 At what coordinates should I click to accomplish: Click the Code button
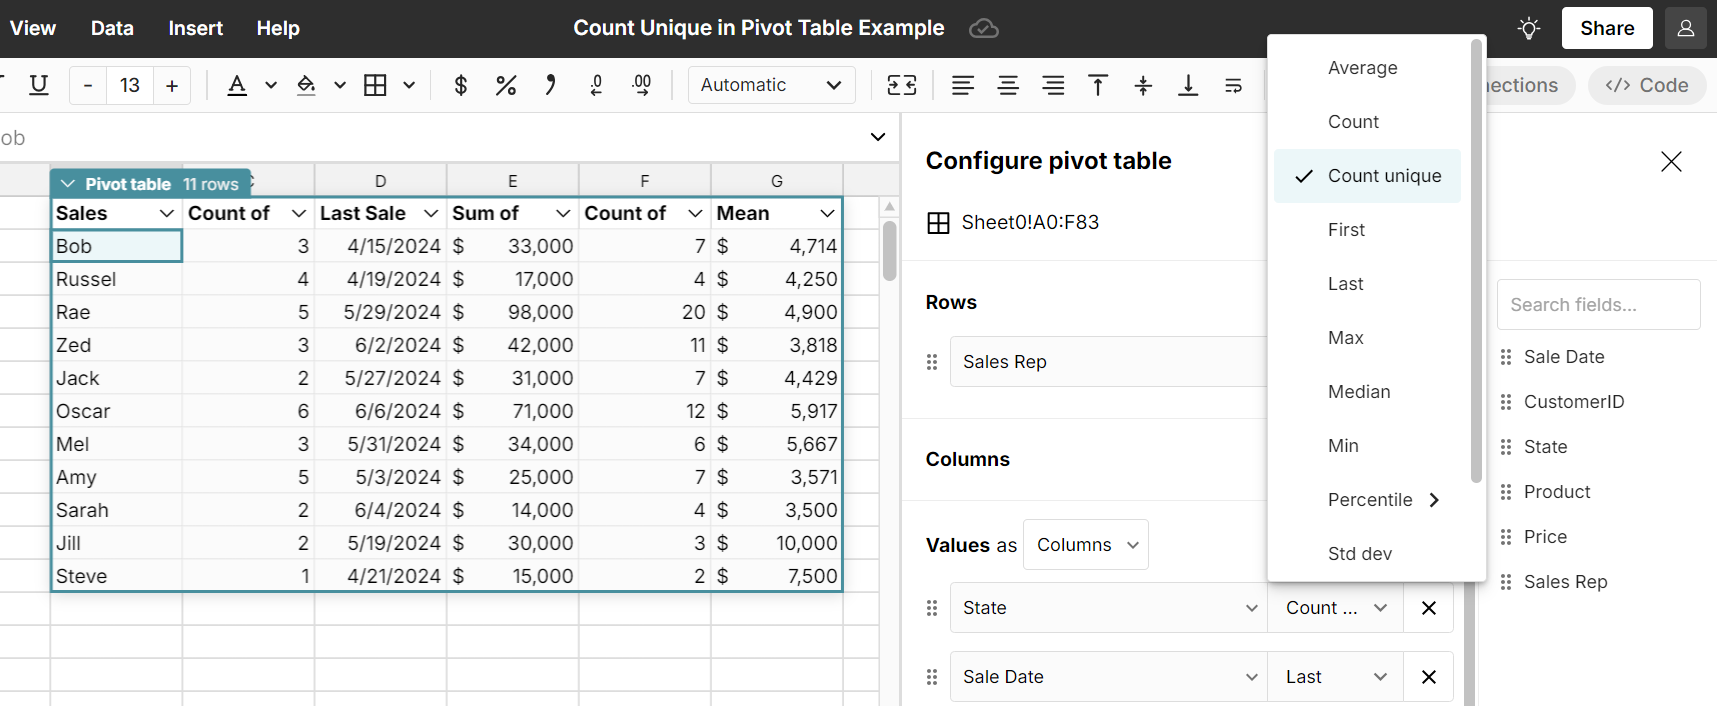click(1647, 85)
